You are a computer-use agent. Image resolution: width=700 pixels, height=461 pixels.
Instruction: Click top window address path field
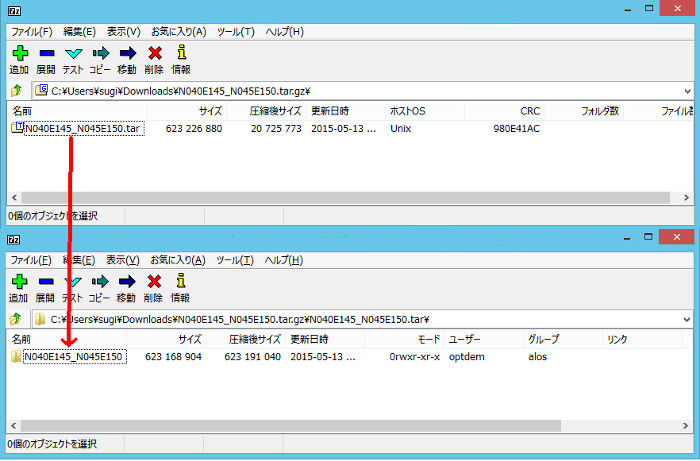[x=350, y=91]
